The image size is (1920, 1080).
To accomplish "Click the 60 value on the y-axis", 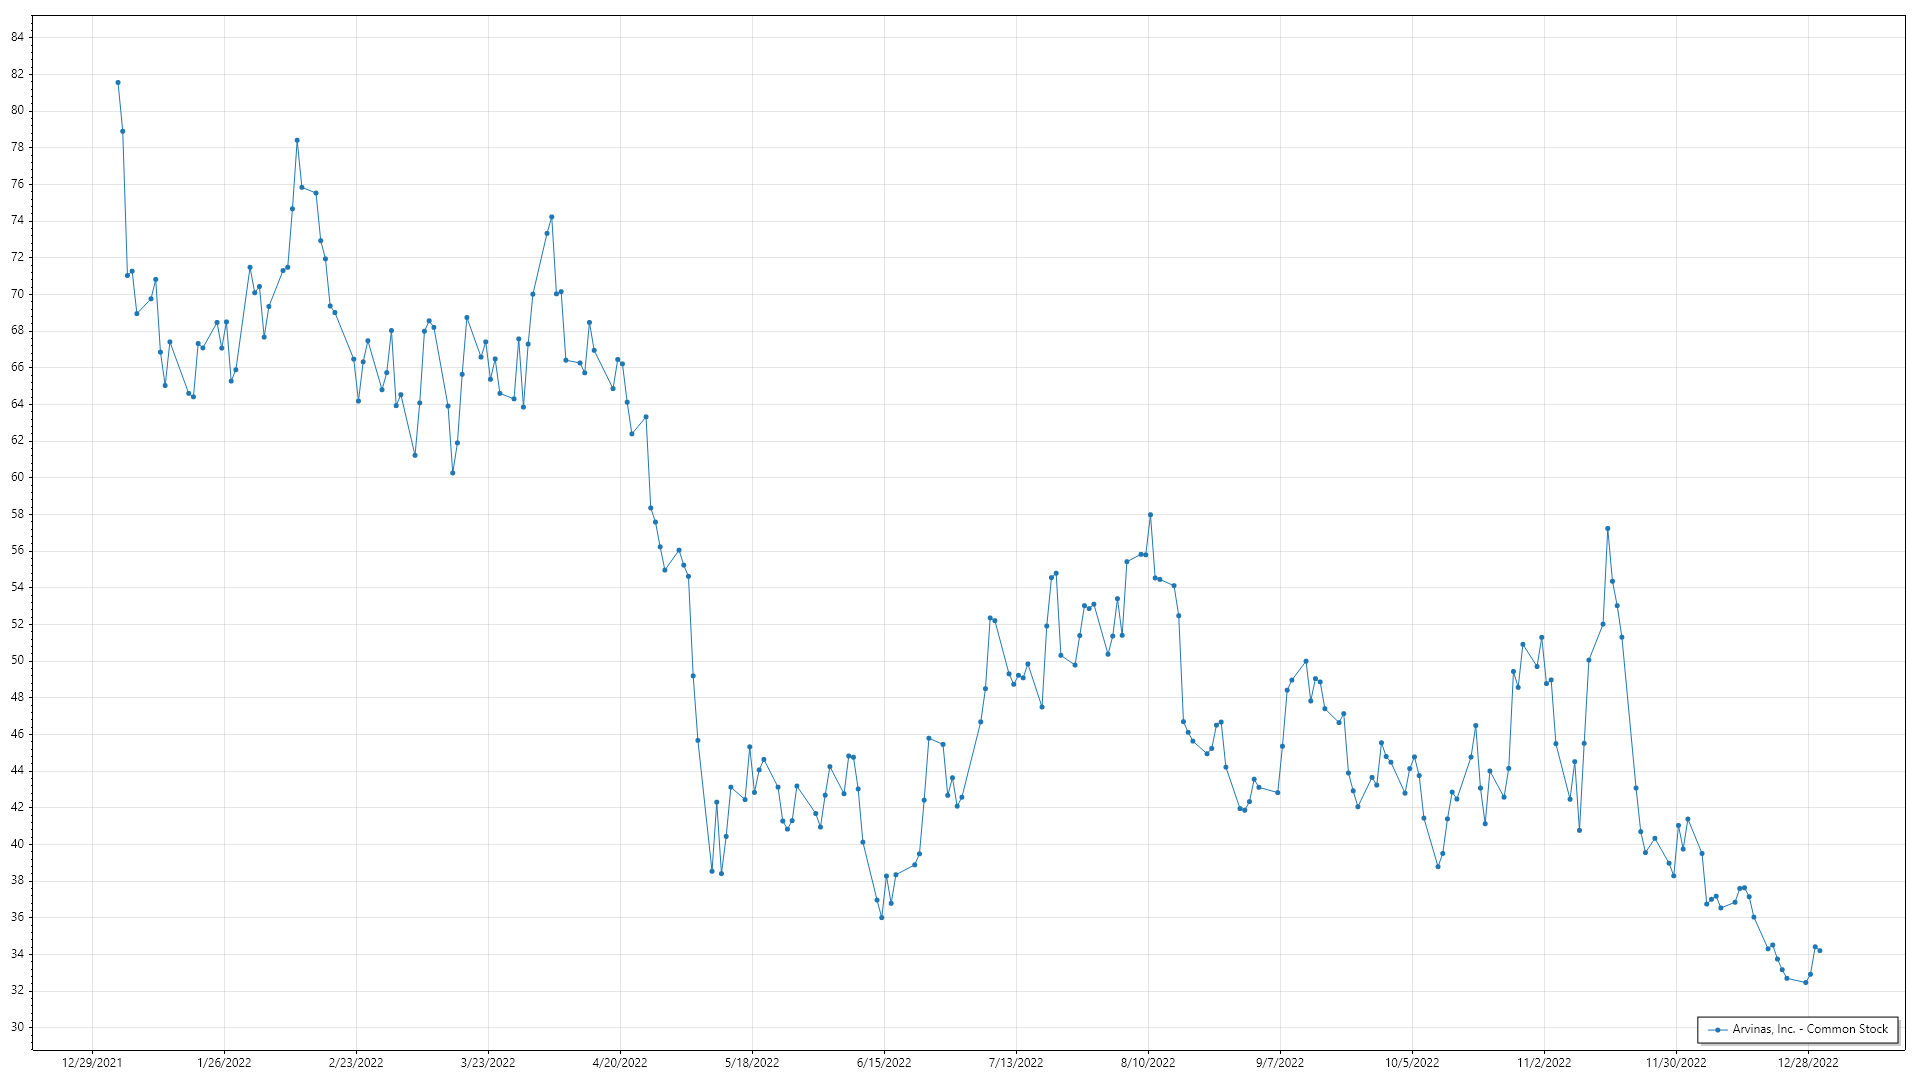I will click(18, 477).
